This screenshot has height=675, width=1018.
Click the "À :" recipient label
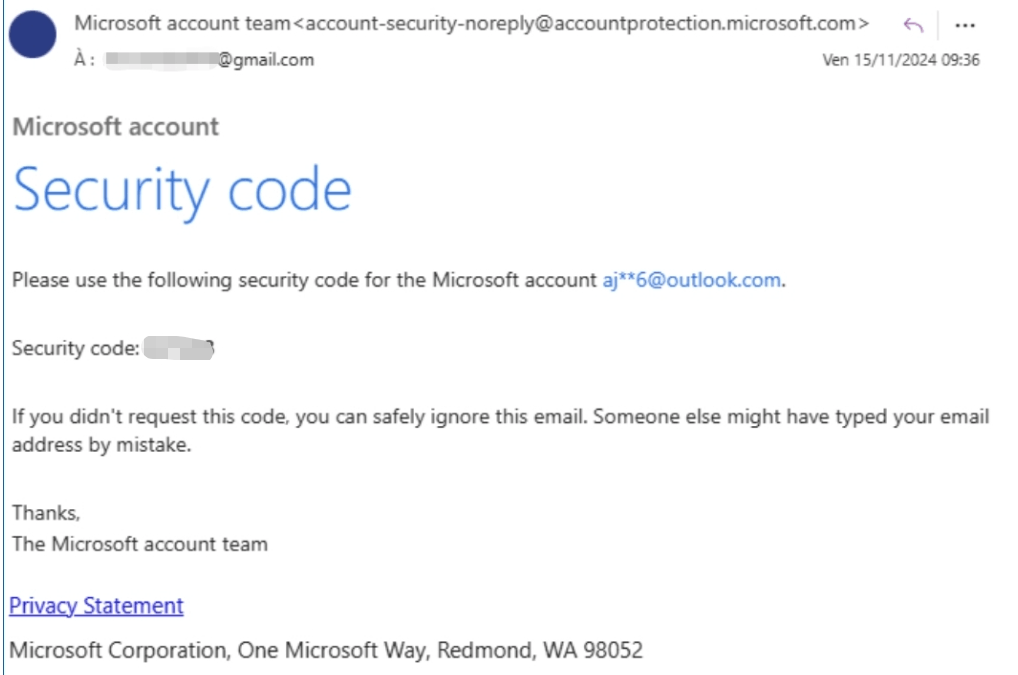click(85, 60)
